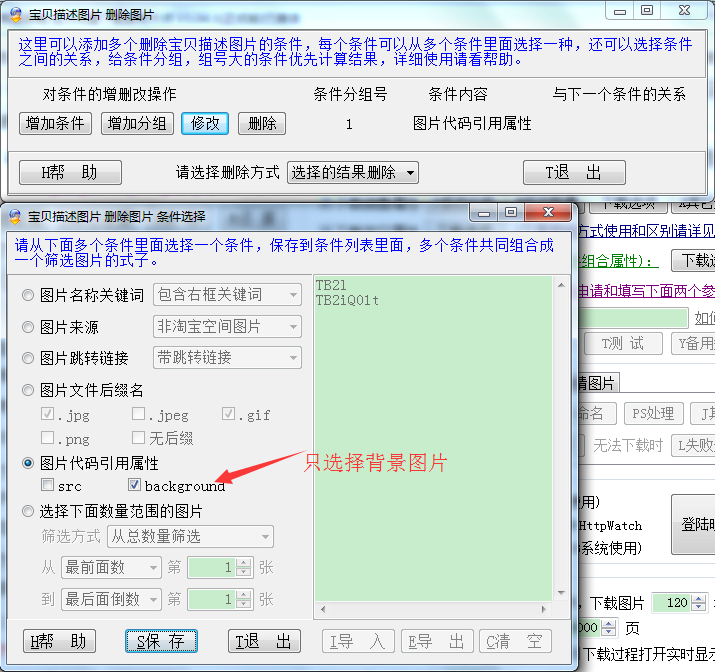This screenshot has width=715, height=672.
Task: Click the 删除 condition button
Action: [261, 123]
